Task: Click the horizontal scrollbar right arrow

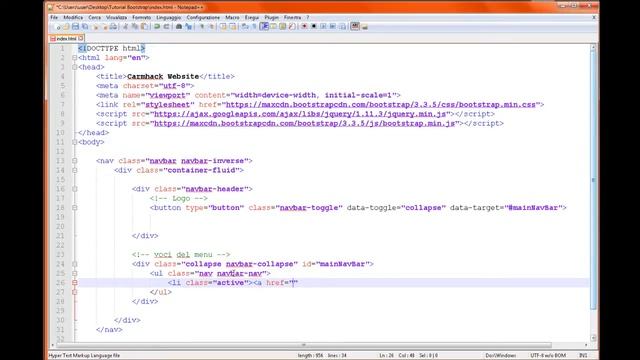Action: [x=586, y=345]
